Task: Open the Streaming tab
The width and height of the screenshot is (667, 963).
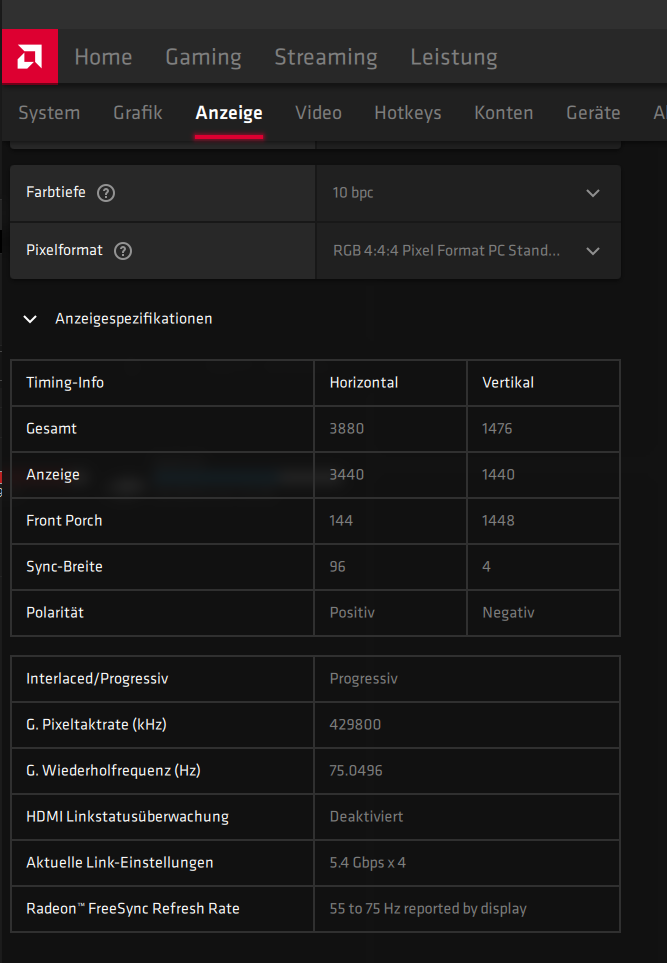Action: click(x=326, y=57)
